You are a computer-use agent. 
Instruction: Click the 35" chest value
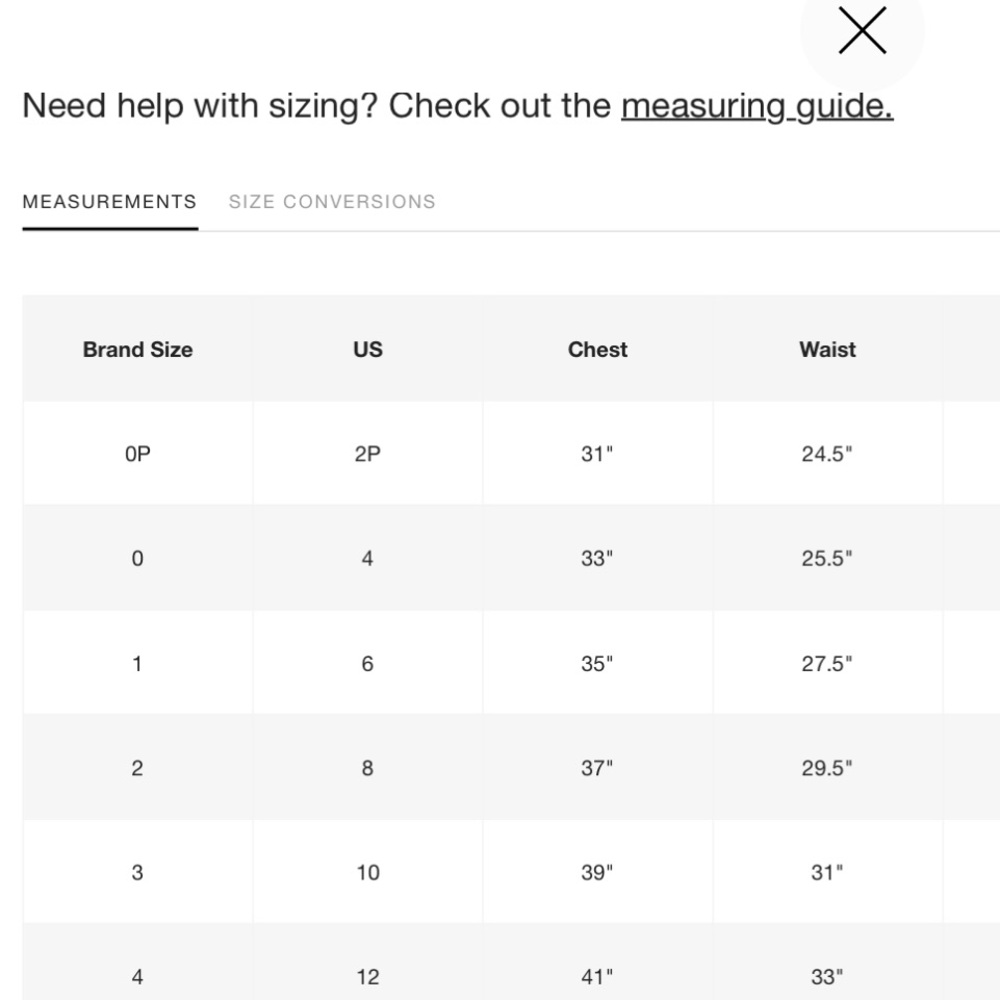click(x=597, y=663)
